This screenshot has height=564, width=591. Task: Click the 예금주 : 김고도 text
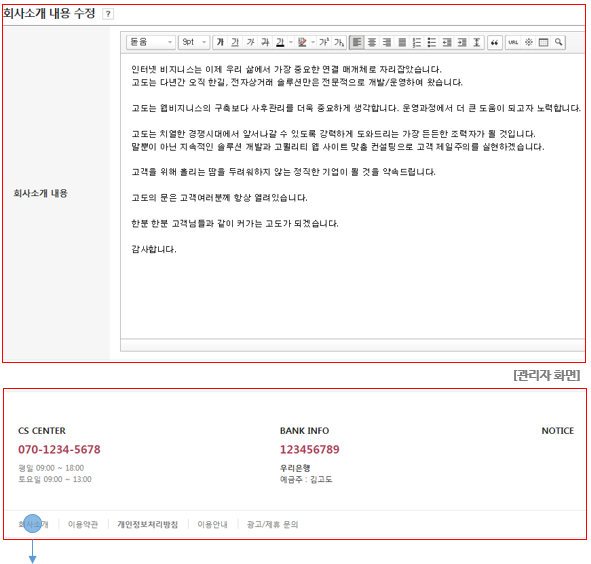click(x=306, y=479)
